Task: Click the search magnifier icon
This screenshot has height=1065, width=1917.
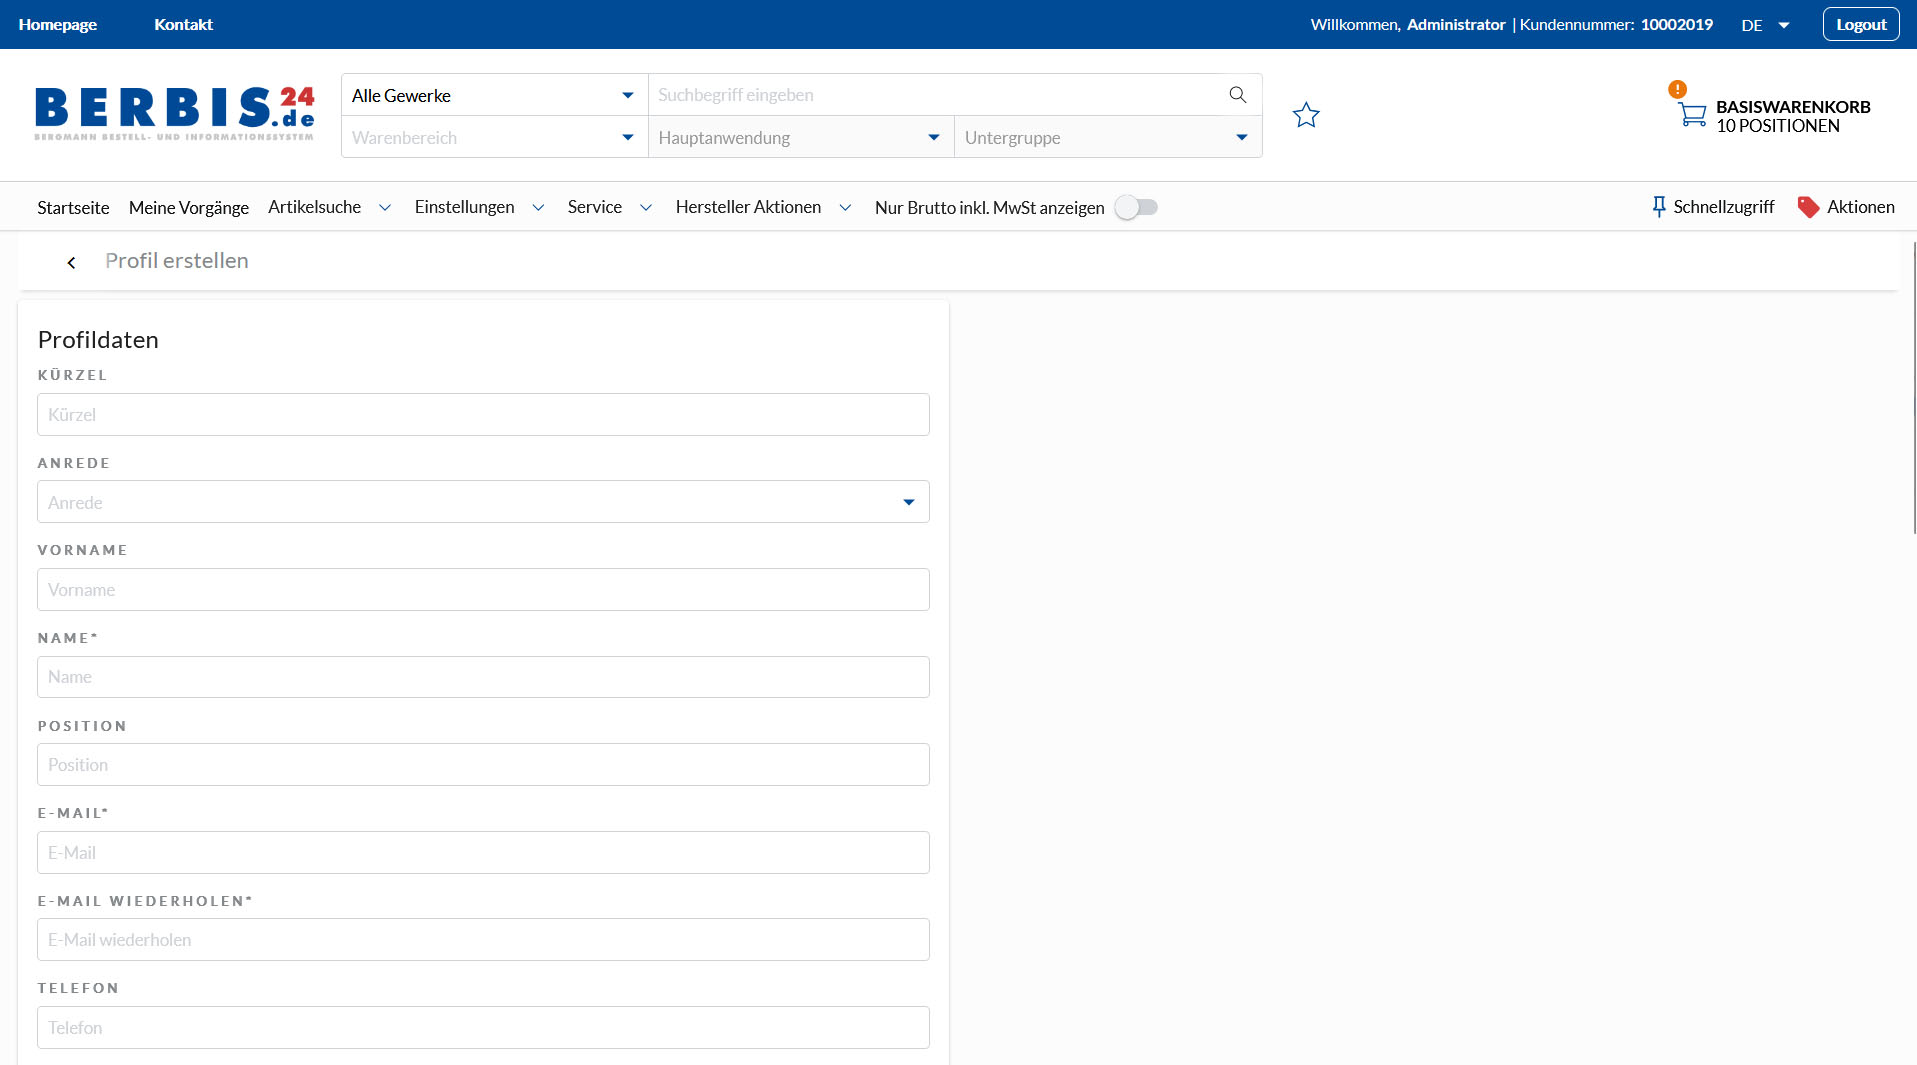Action: [1237, 95]
